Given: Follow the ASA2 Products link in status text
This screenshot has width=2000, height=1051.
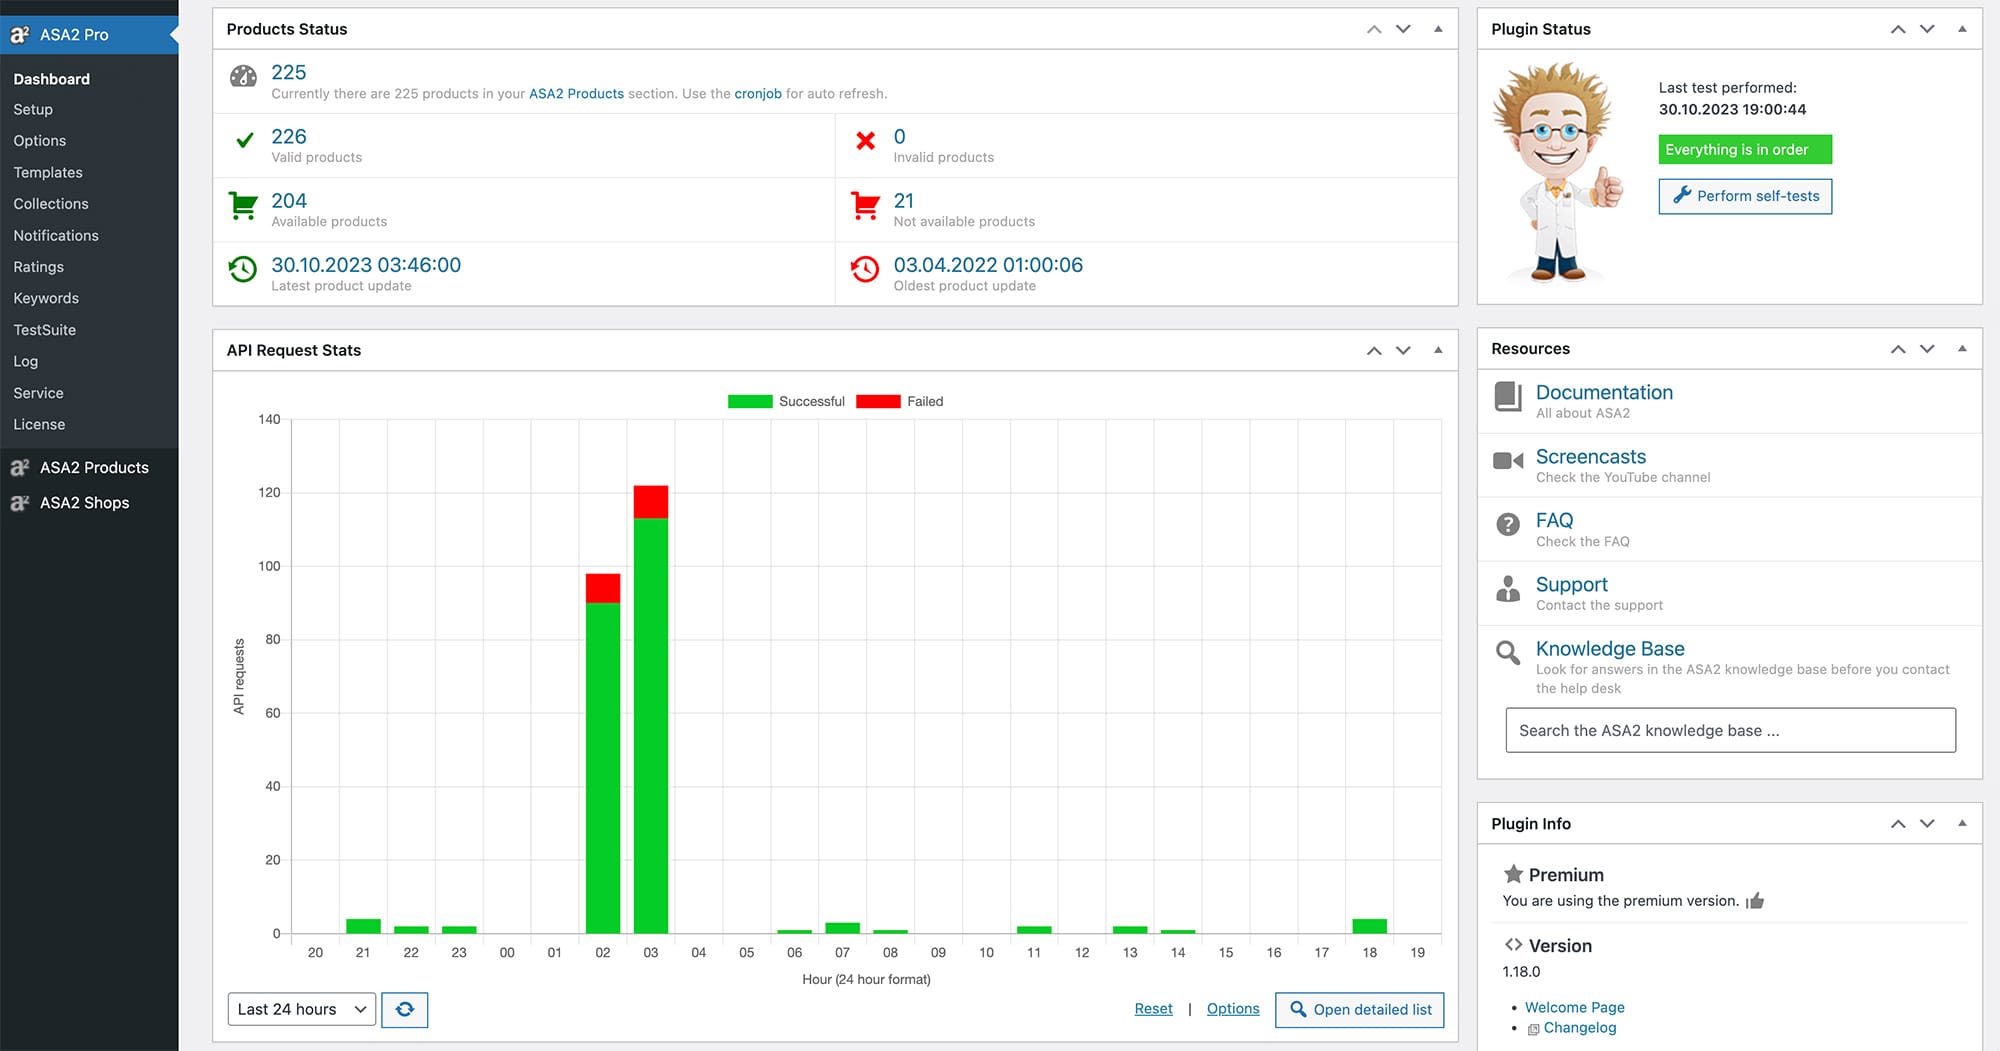Looking at the screenshot, I should coord(576,94).
